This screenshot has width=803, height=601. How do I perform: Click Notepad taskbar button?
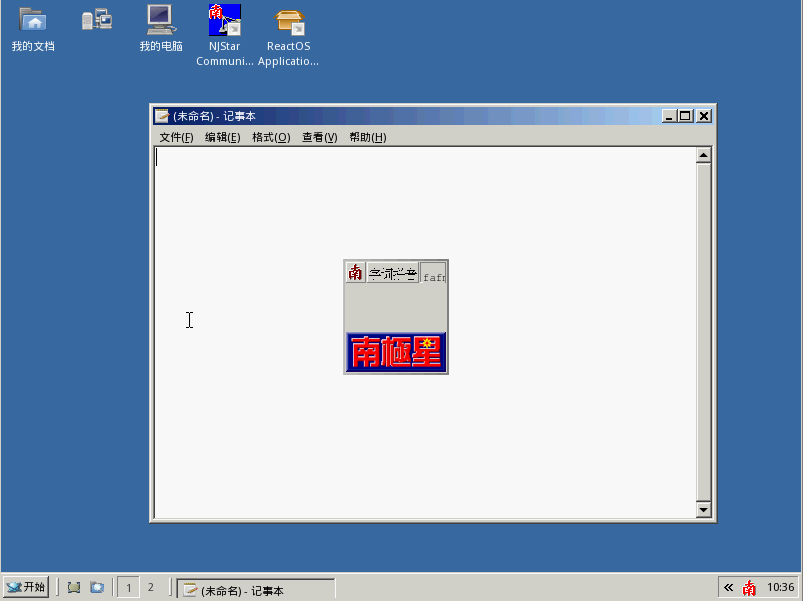256,590
